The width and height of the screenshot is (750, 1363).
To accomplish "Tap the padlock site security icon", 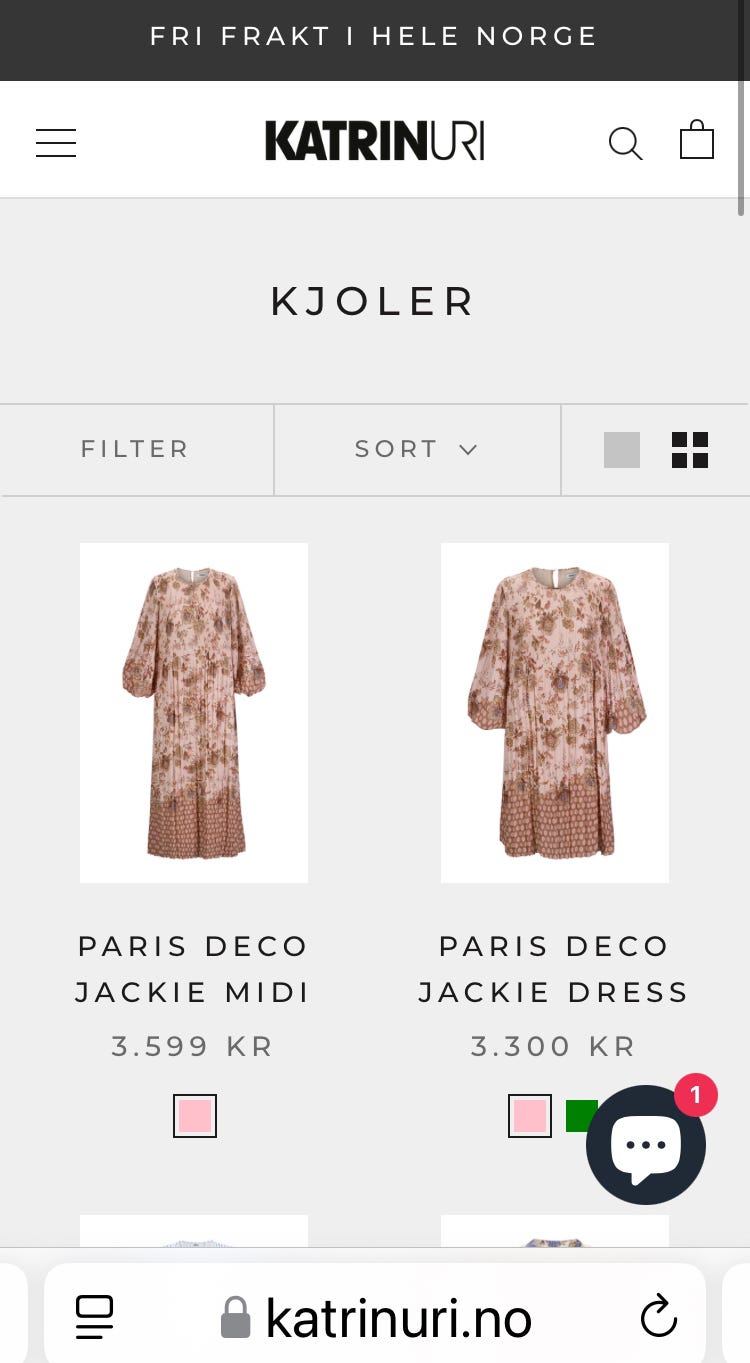I will (x=235, y=1317).
